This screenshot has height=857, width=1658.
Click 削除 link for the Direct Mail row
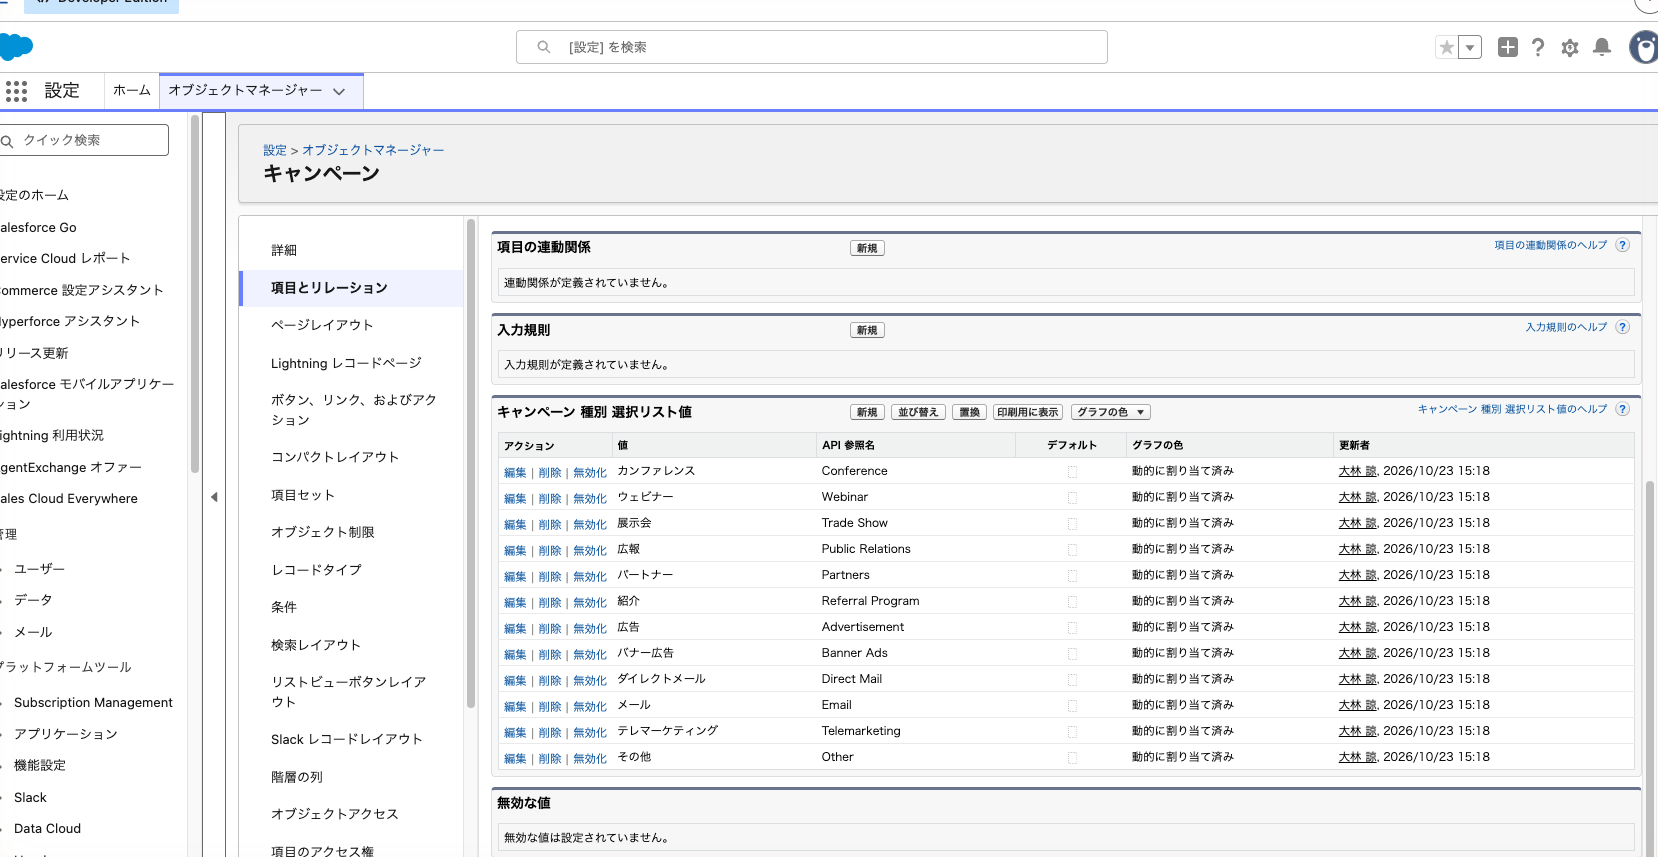(550, 681)
